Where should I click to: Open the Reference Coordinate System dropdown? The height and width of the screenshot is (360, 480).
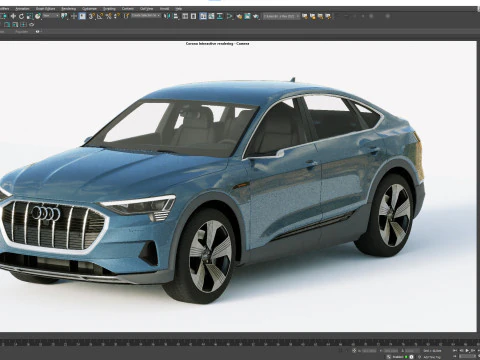pyautogui.click(x=51, y=16)
